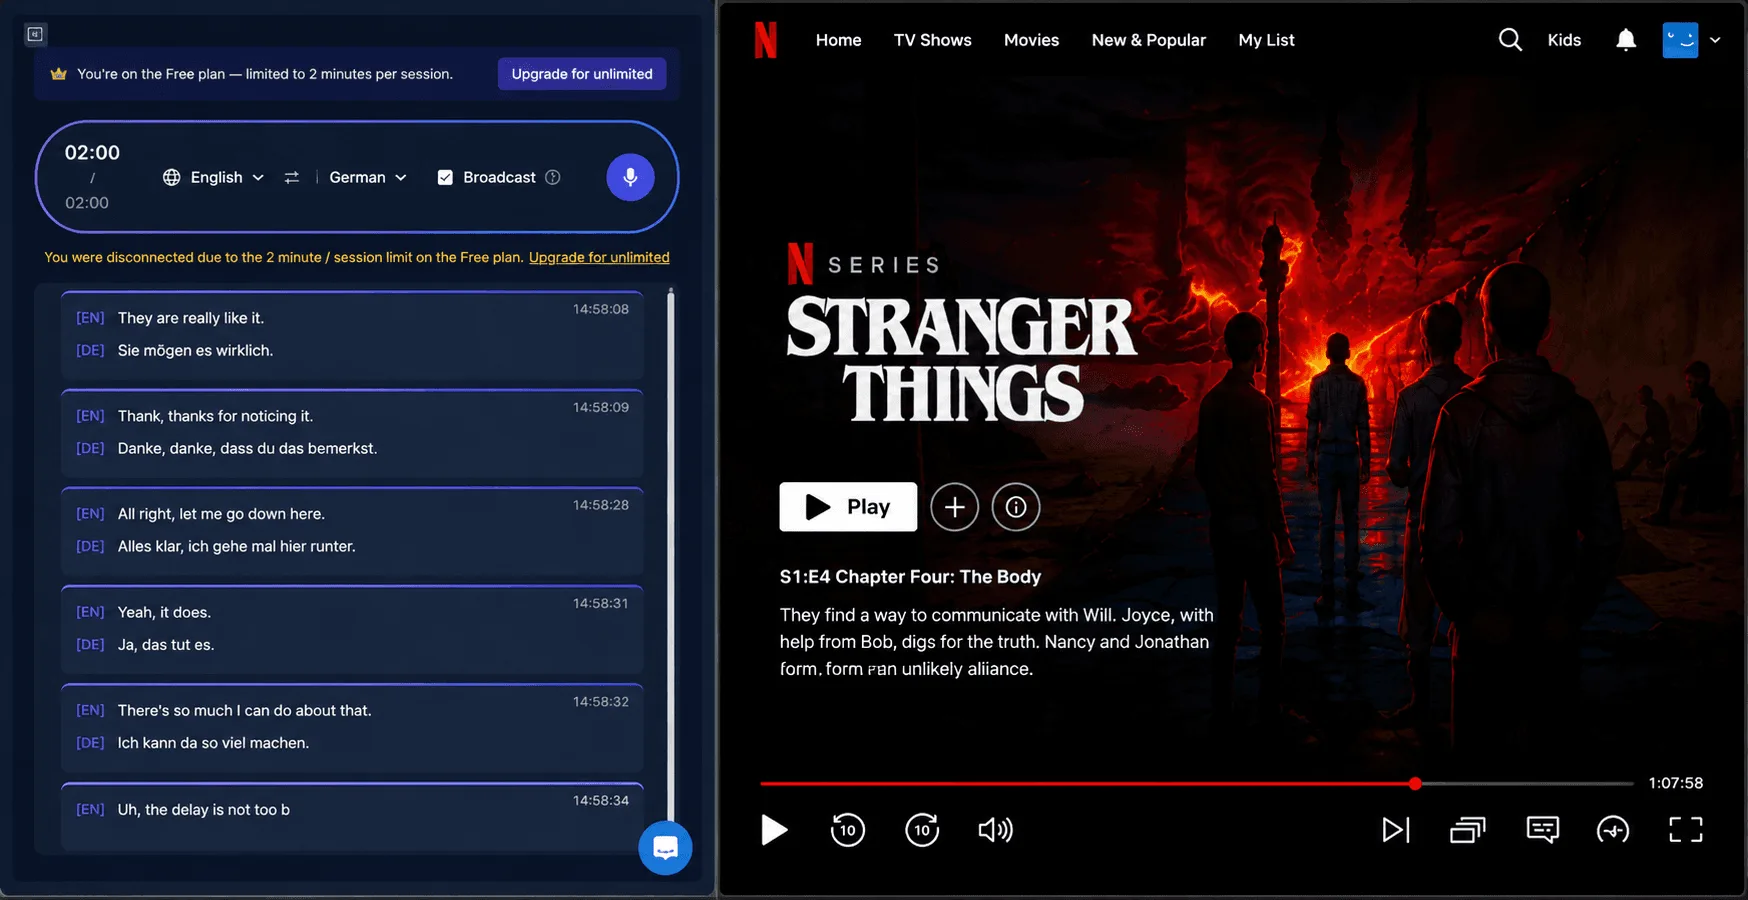The height and width of the screenshot is (900, 1748).
Task: Open subtitles and audio options
Action: [1542, 830]
